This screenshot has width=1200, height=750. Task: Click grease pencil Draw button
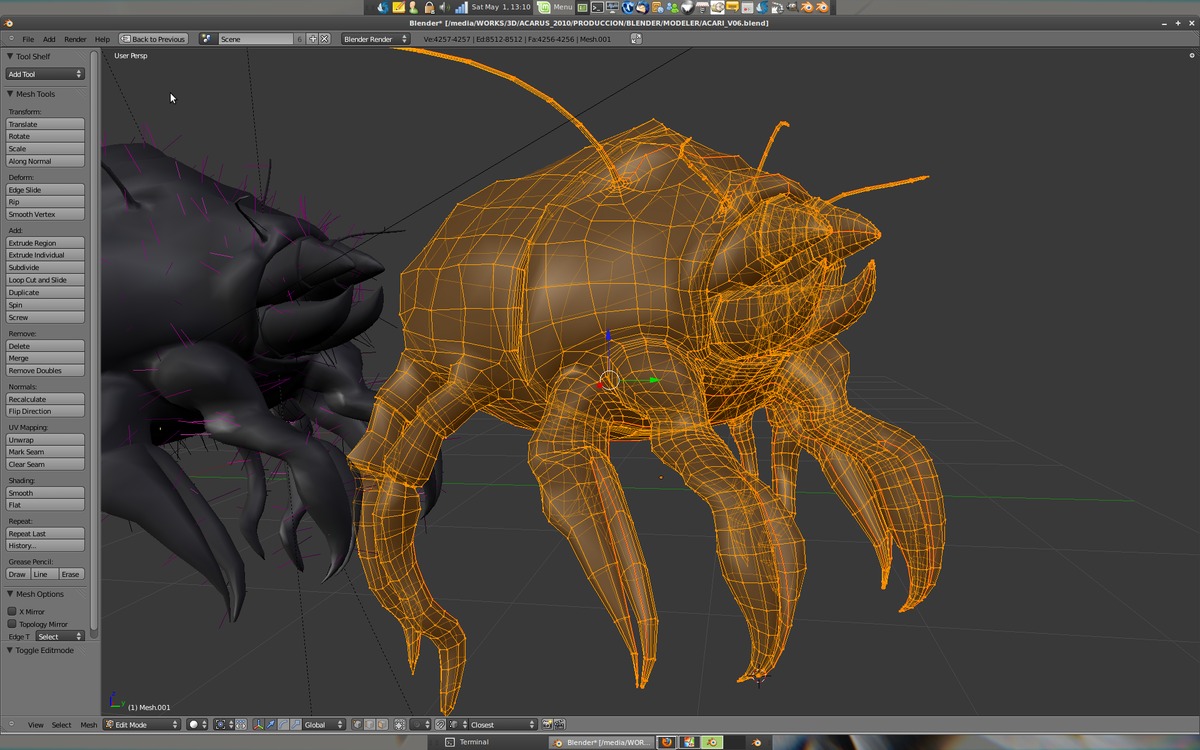(x=18, y=574)
